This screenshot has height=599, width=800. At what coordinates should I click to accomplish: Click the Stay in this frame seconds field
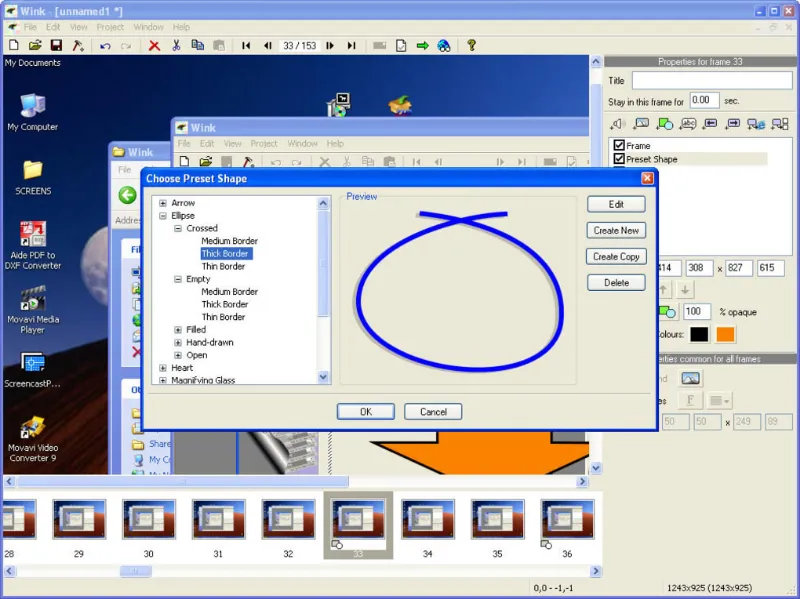[704, 101]
